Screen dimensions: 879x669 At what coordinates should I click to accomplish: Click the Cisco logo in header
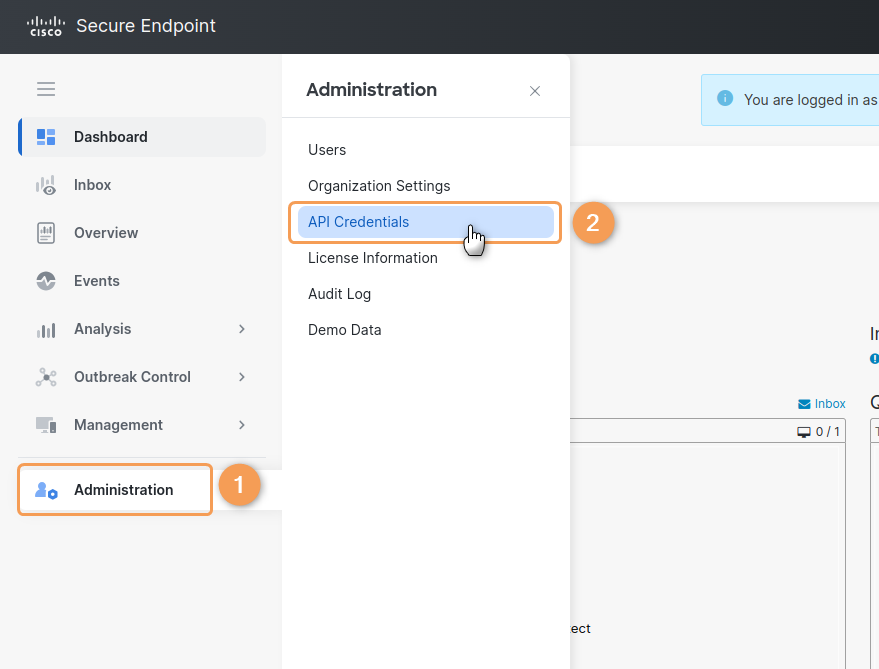click(45, 26)
